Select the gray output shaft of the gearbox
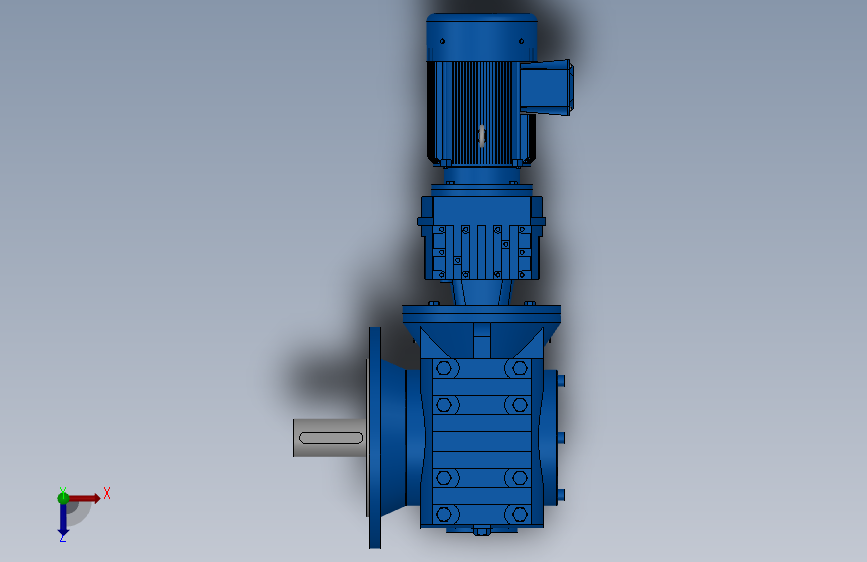 point(329,438)
